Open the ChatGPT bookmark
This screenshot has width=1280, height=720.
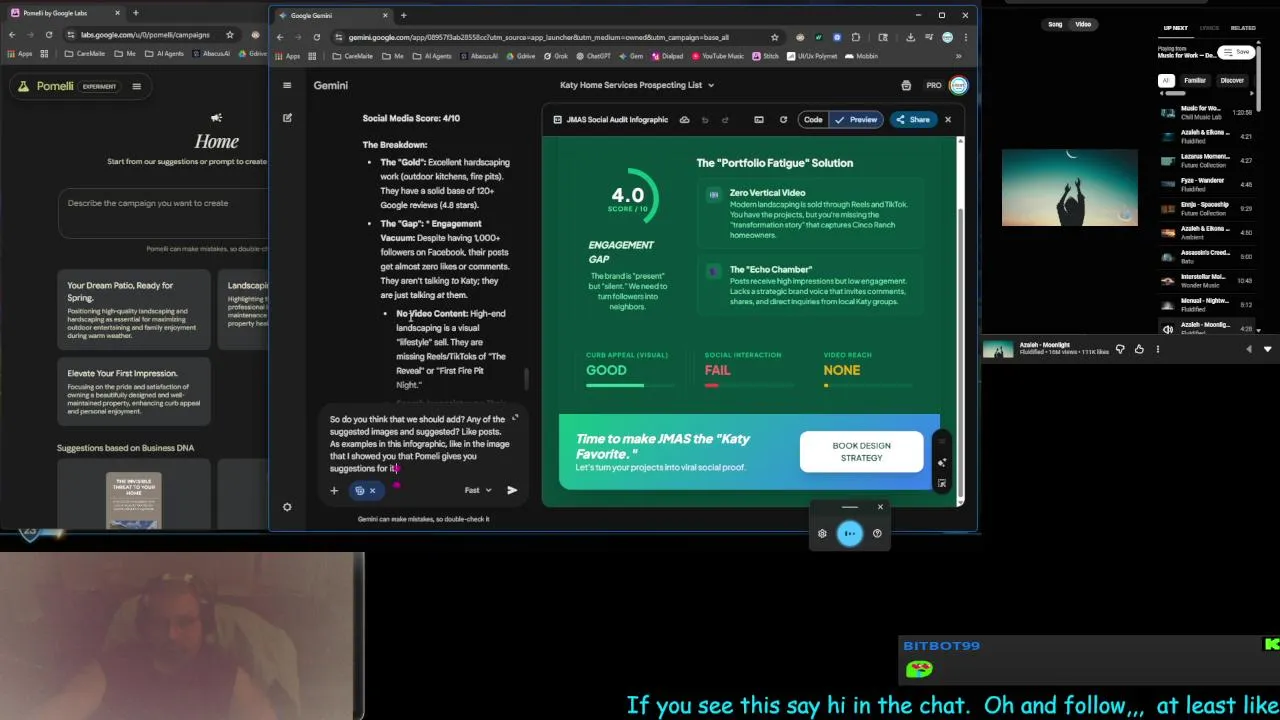593,56
